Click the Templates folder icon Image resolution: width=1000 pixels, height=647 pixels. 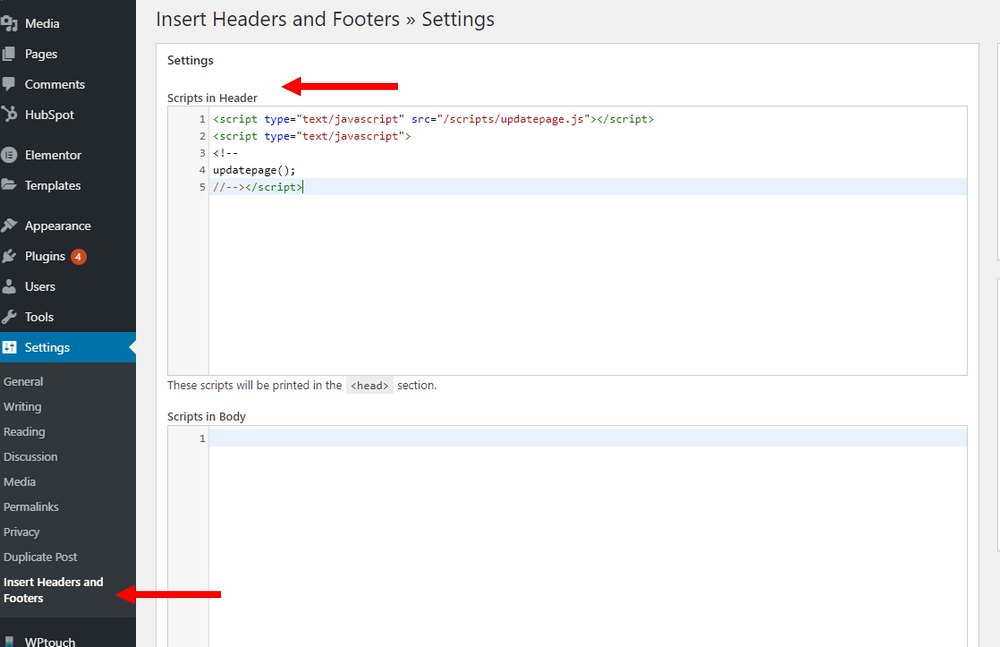(x=9, y=185)
